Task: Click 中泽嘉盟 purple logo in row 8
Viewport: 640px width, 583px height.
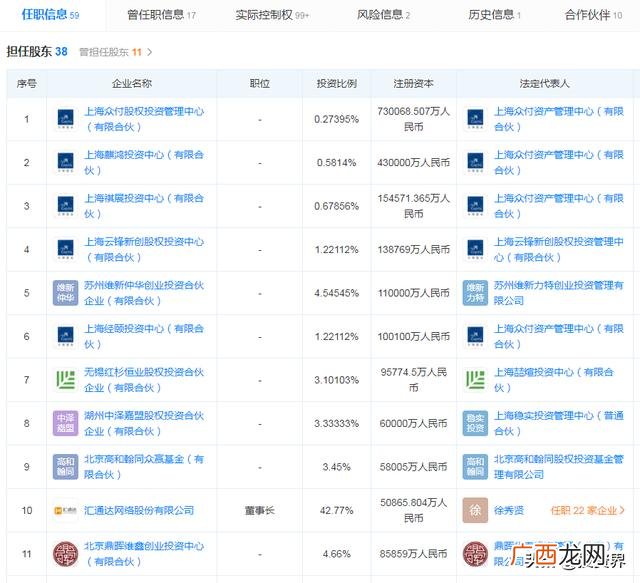Action: pos(65,423)
